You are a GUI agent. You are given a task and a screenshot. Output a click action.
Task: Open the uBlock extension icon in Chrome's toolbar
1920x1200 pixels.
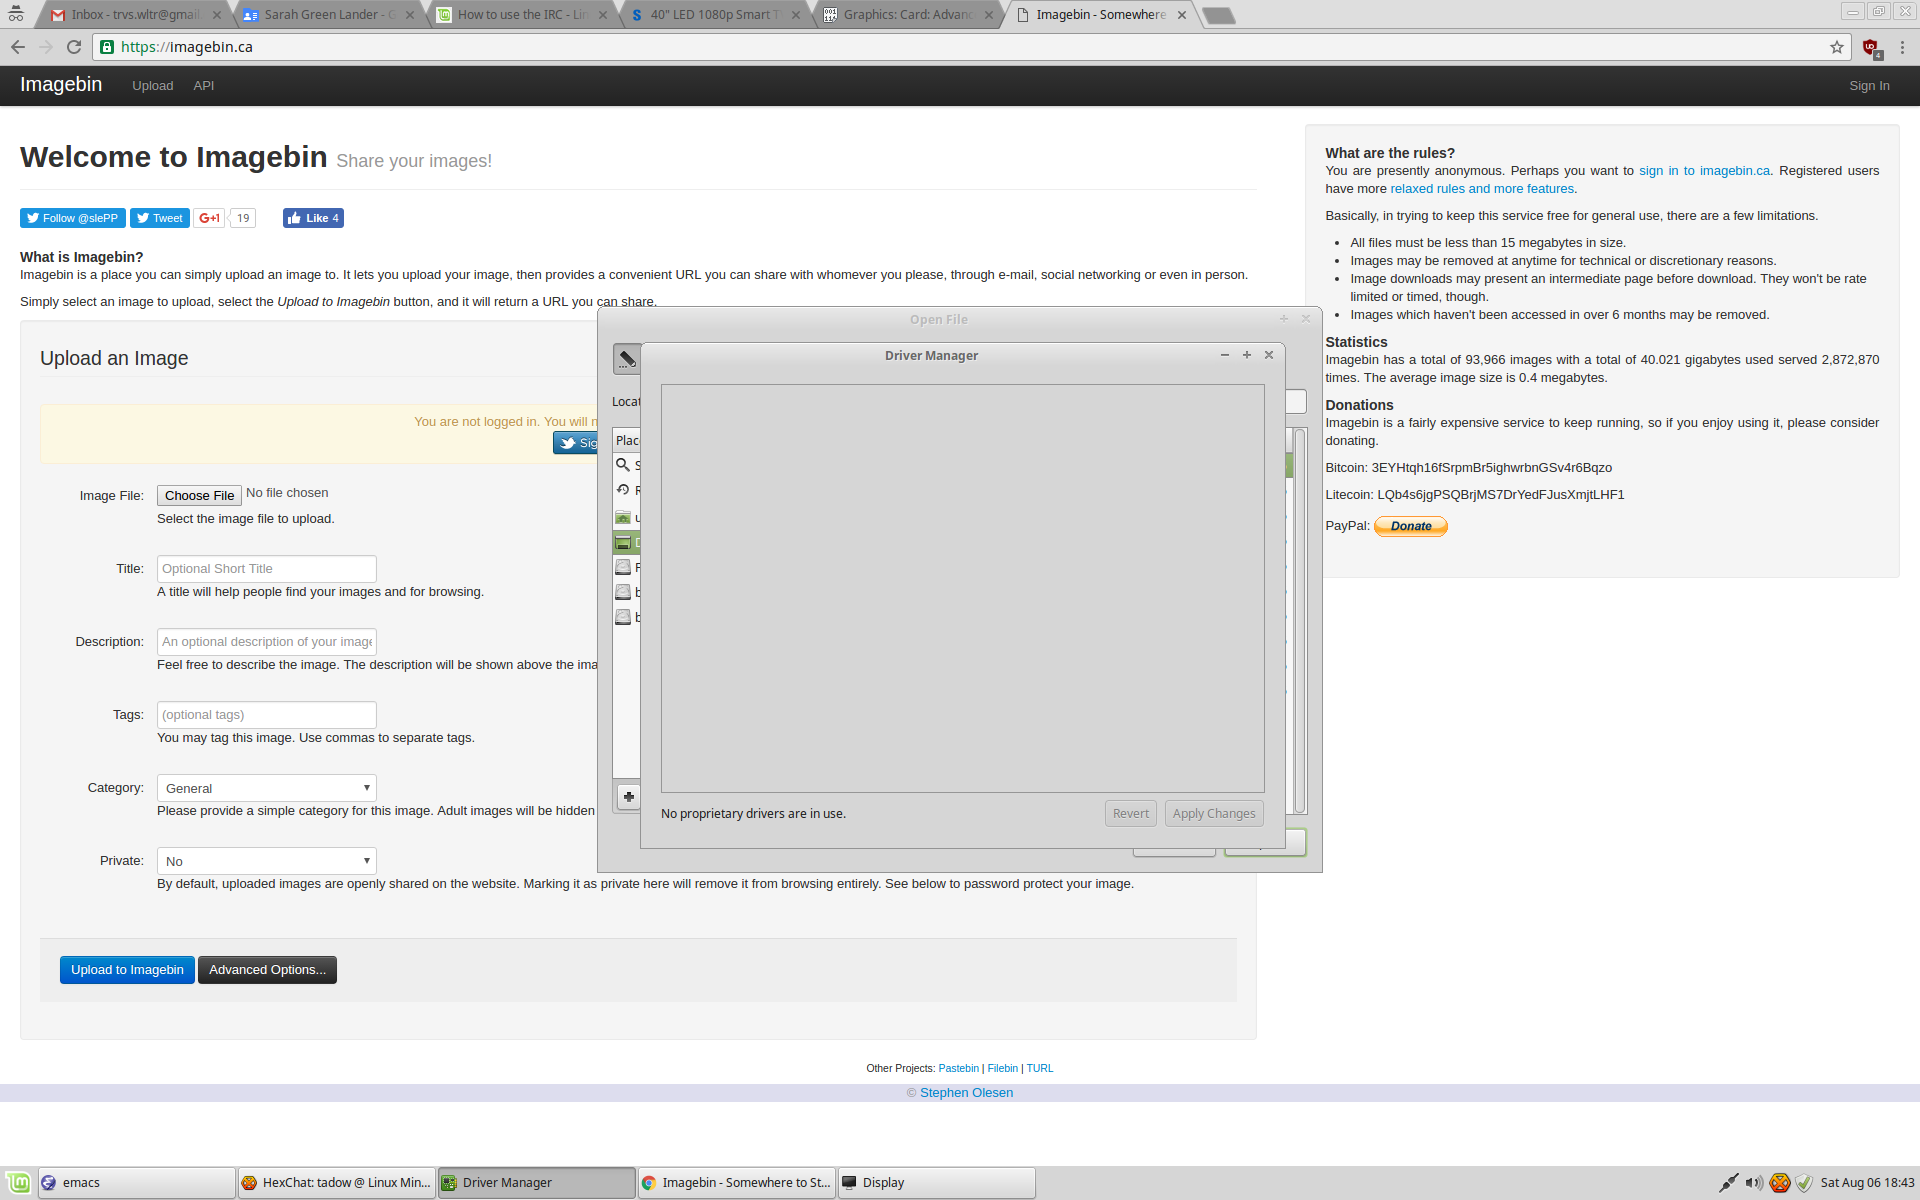(x=1871, y=47)
